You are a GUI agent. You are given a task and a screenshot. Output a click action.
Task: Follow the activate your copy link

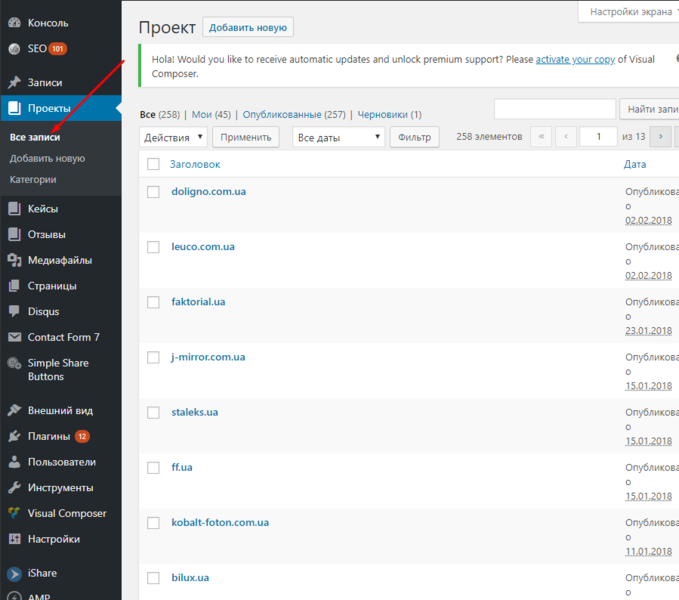point(575,59)
